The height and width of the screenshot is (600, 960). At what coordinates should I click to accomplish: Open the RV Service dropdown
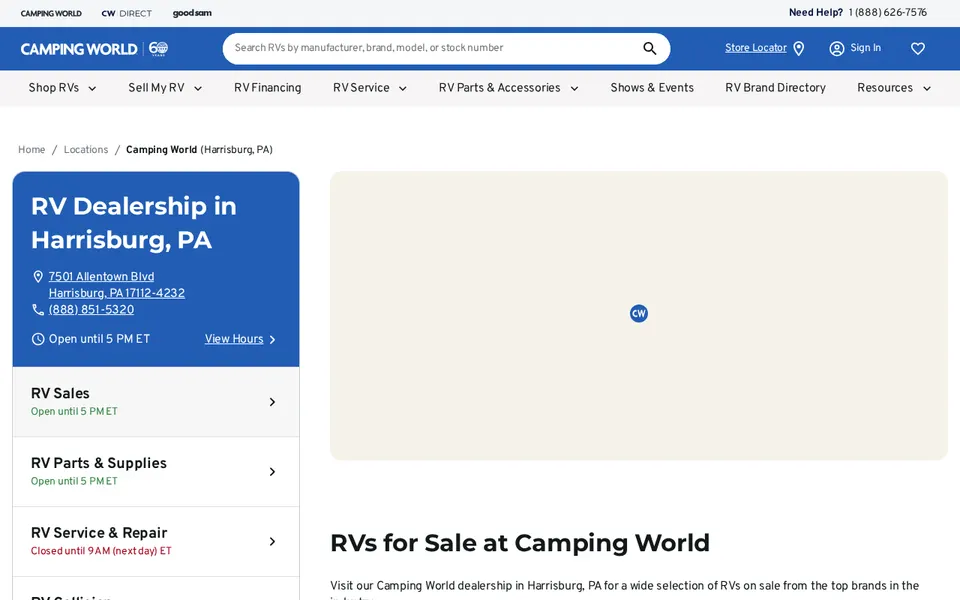click(369, 88)
